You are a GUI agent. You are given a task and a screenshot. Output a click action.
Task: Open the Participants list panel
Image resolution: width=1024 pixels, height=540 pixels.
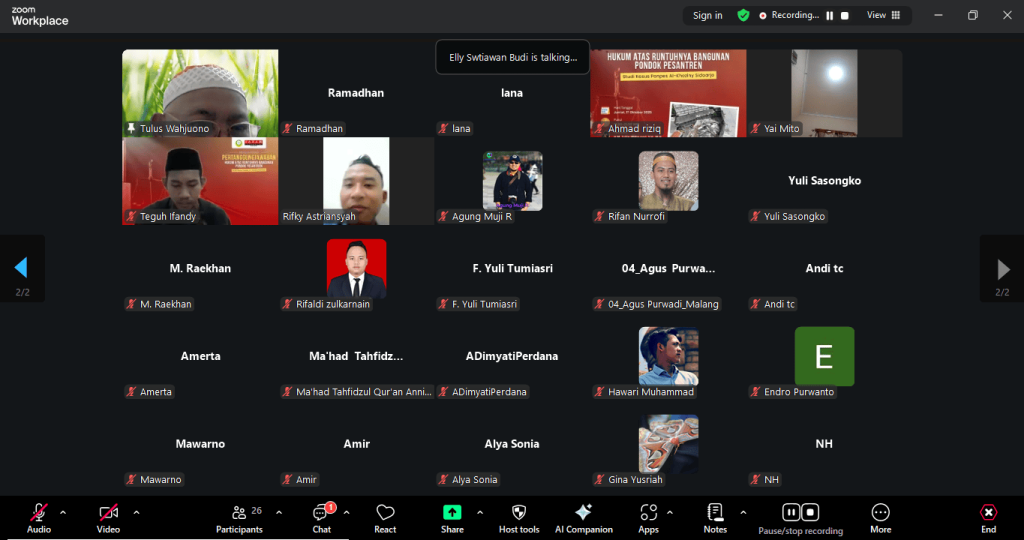pyautogui.click(x=240, y=518)
